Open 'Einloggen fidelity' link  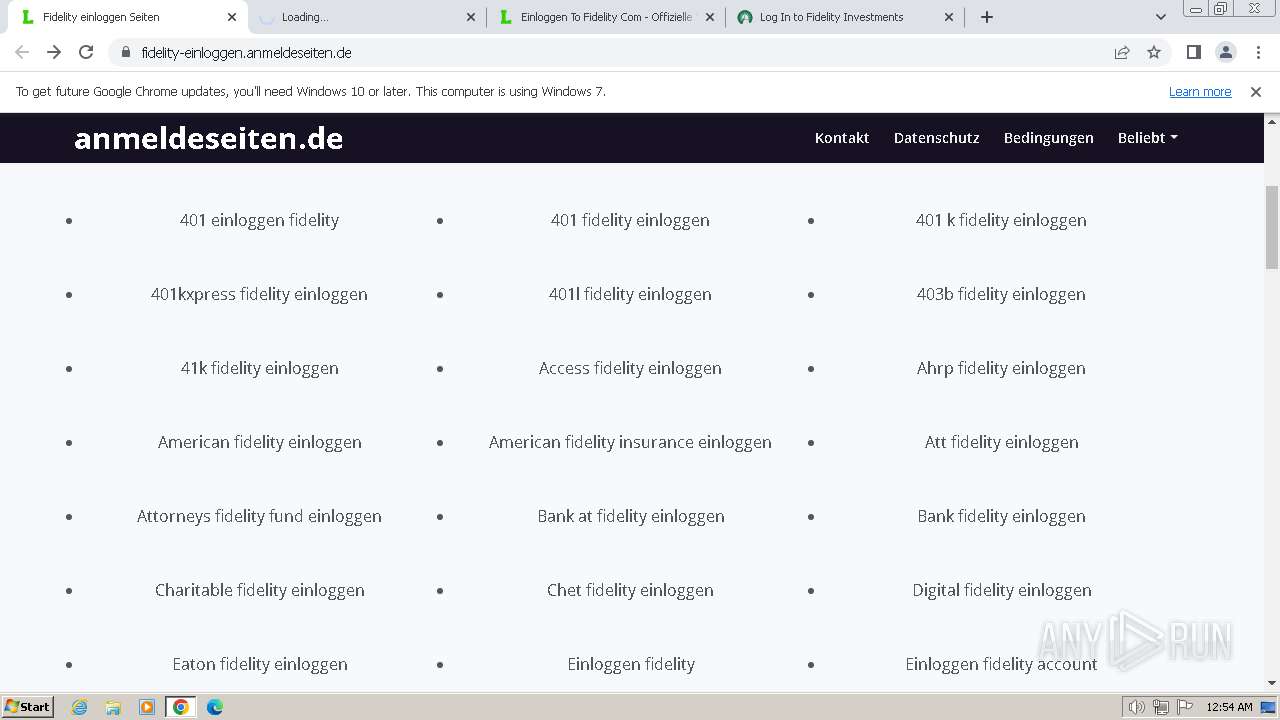click(x=630, y=664)
